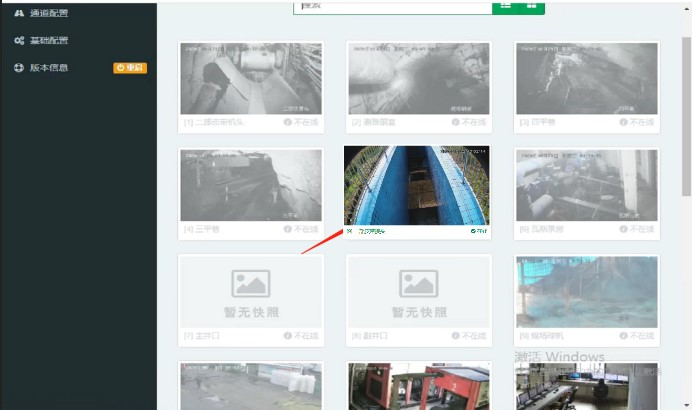The height and width of the screenshot is (410, 692).
Task: Click the '[3] 四平巷' channel label
Action: tap(538, 122)
